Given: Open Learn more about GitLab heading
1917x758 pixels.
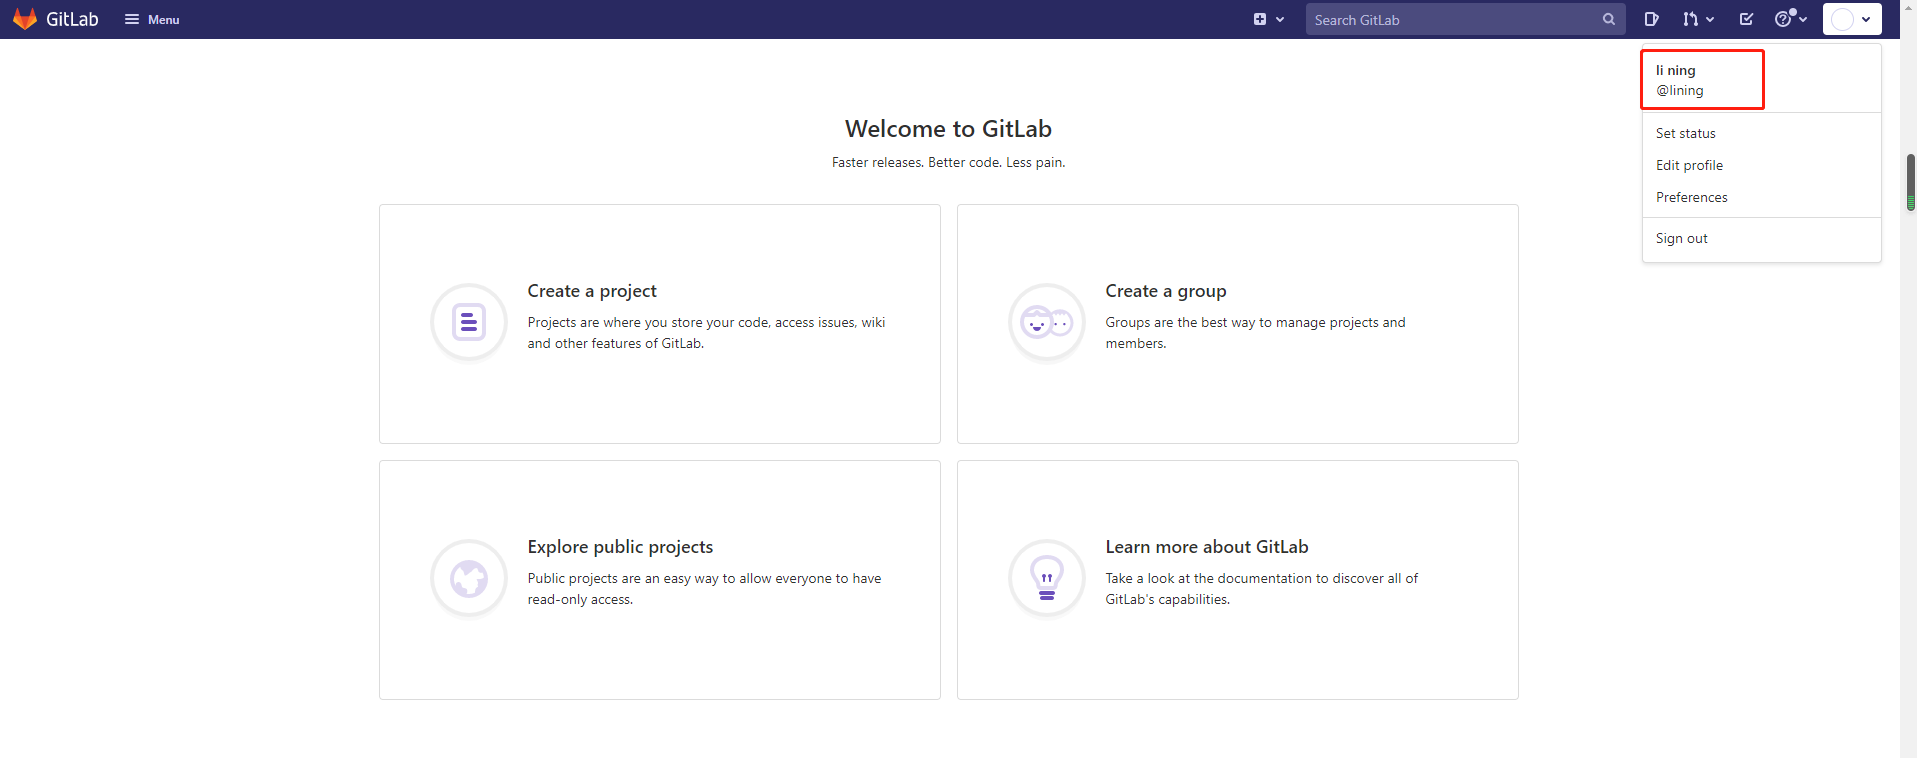Looking at the screenshot, I should point(1206,547).
